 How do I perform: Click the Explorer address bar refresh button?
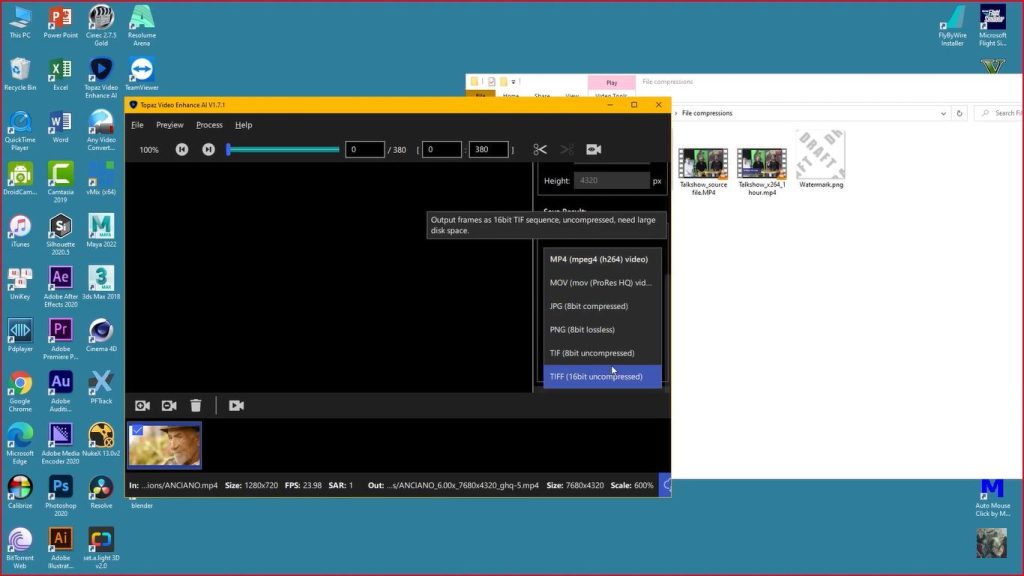[960, 114]
